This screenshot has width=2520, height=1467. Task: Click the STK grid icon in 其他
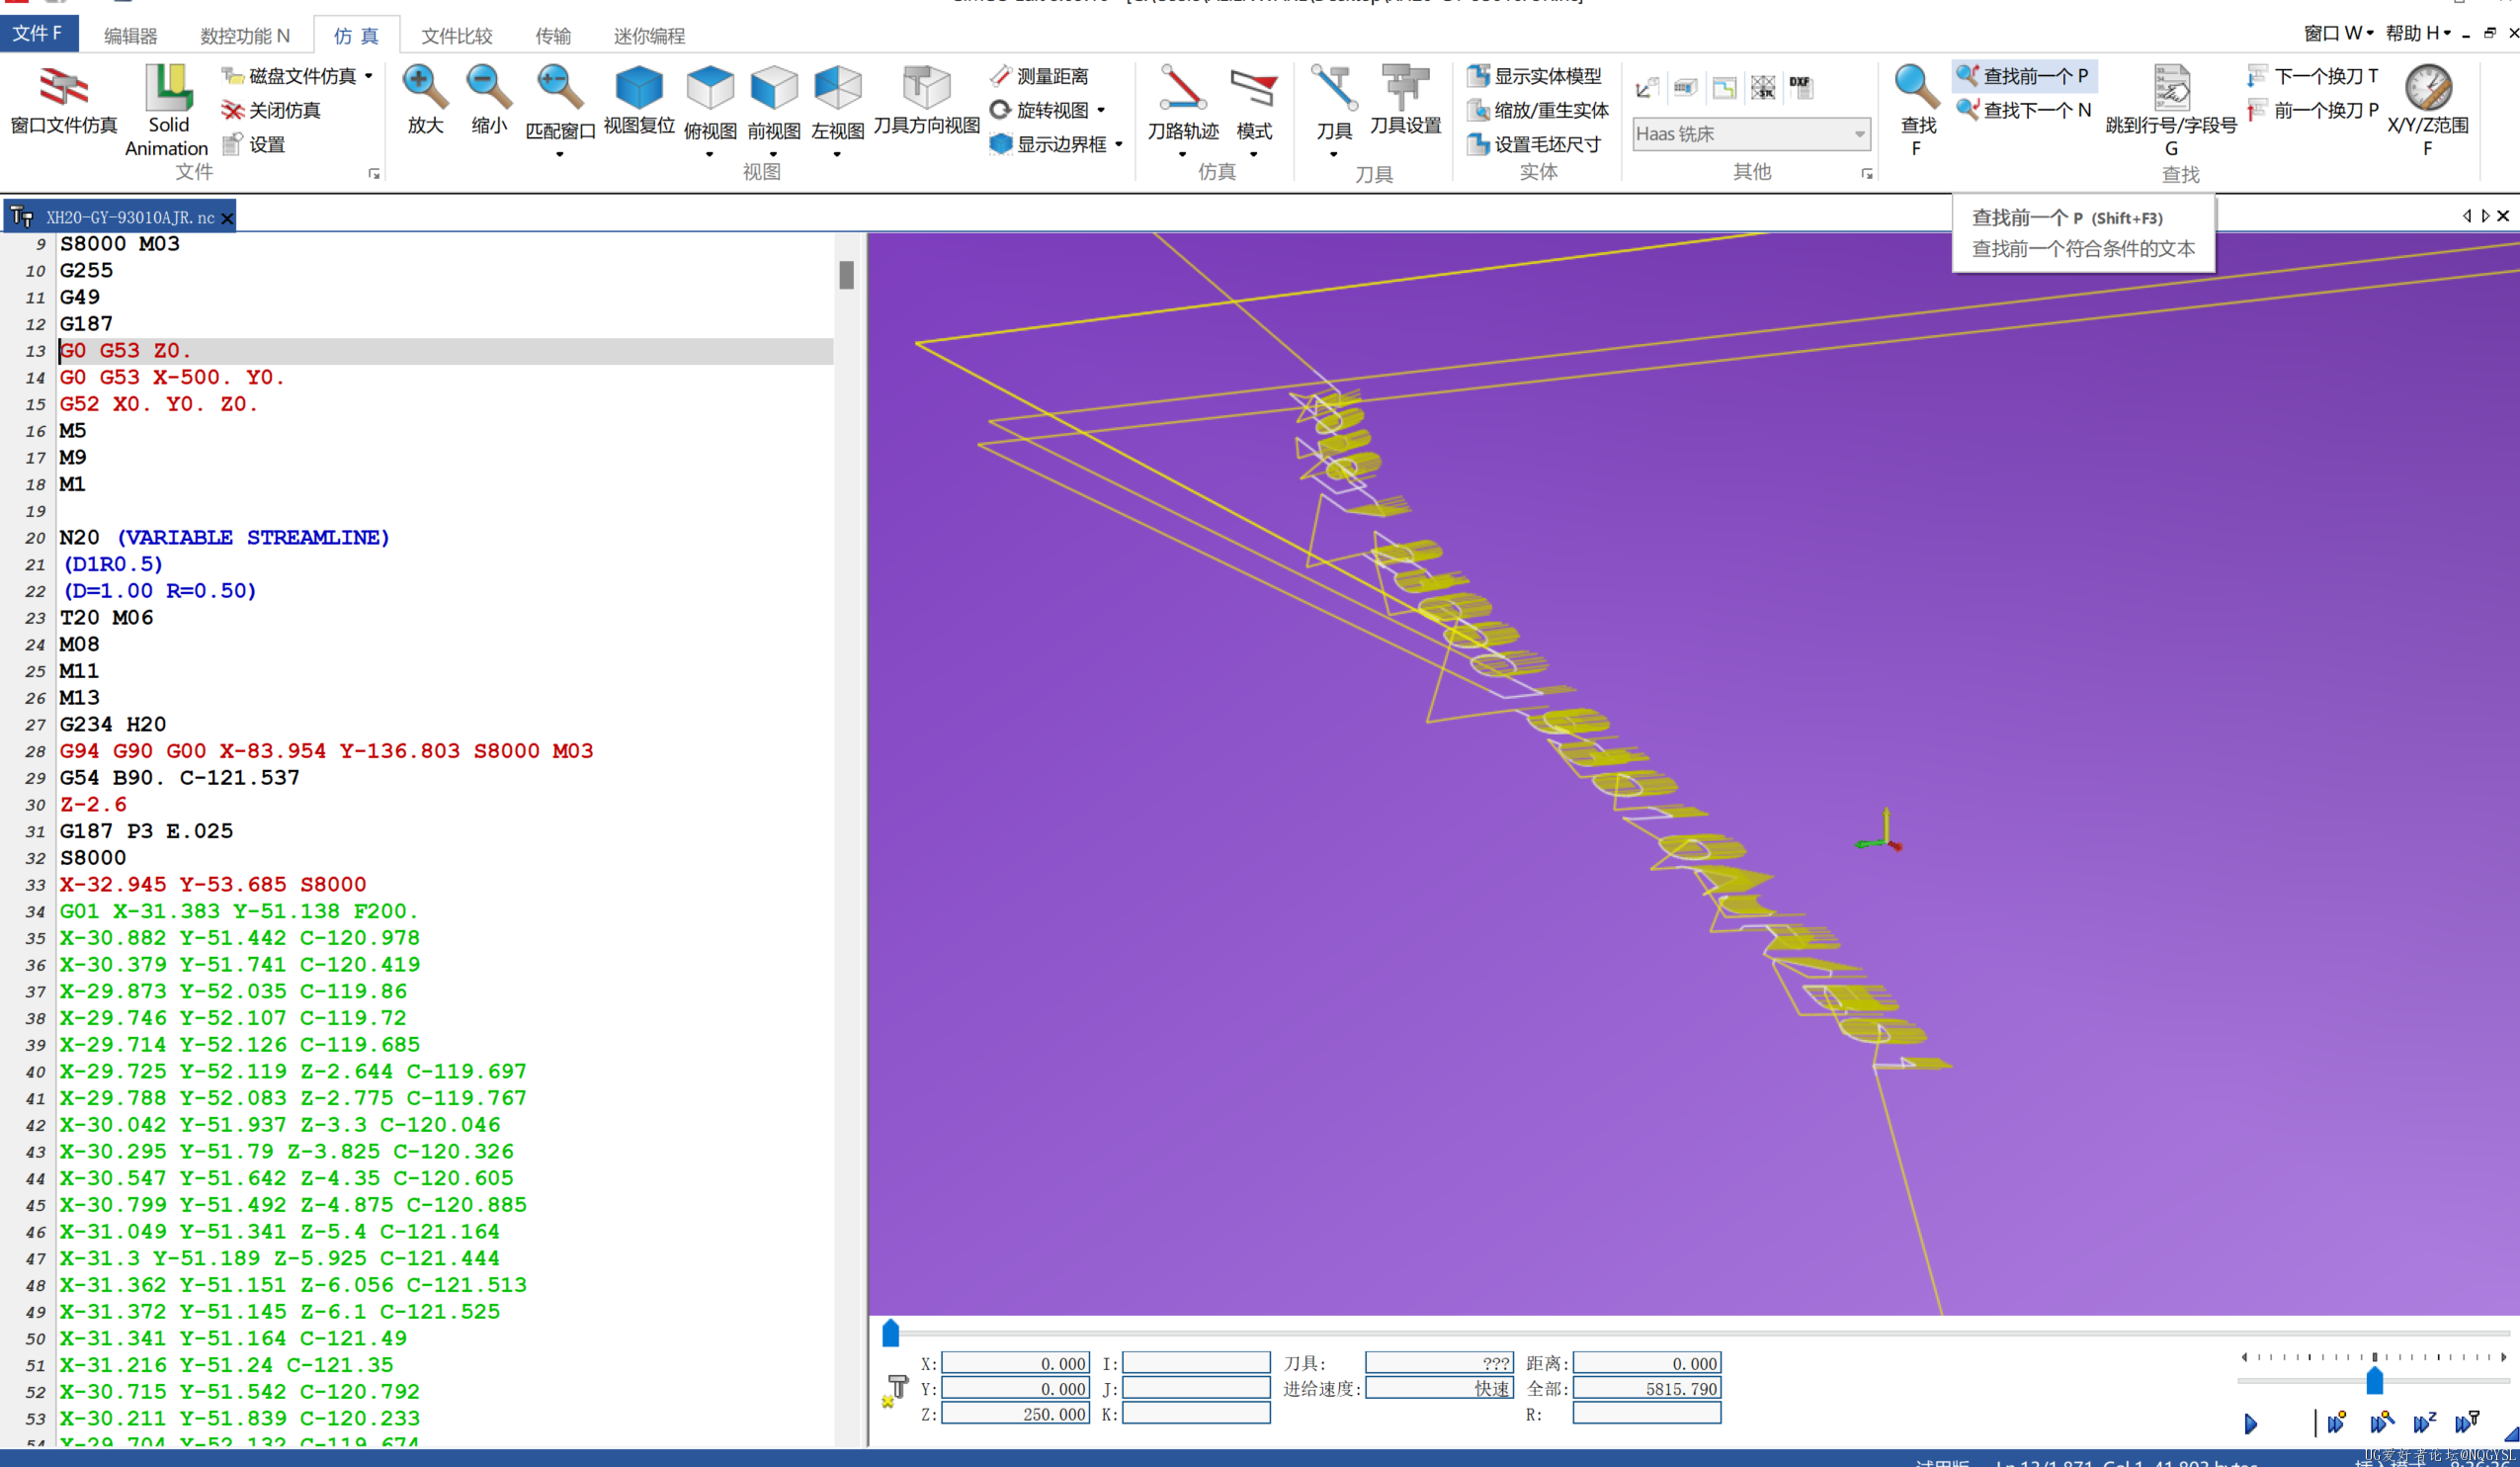click(x=1763, y=88)
